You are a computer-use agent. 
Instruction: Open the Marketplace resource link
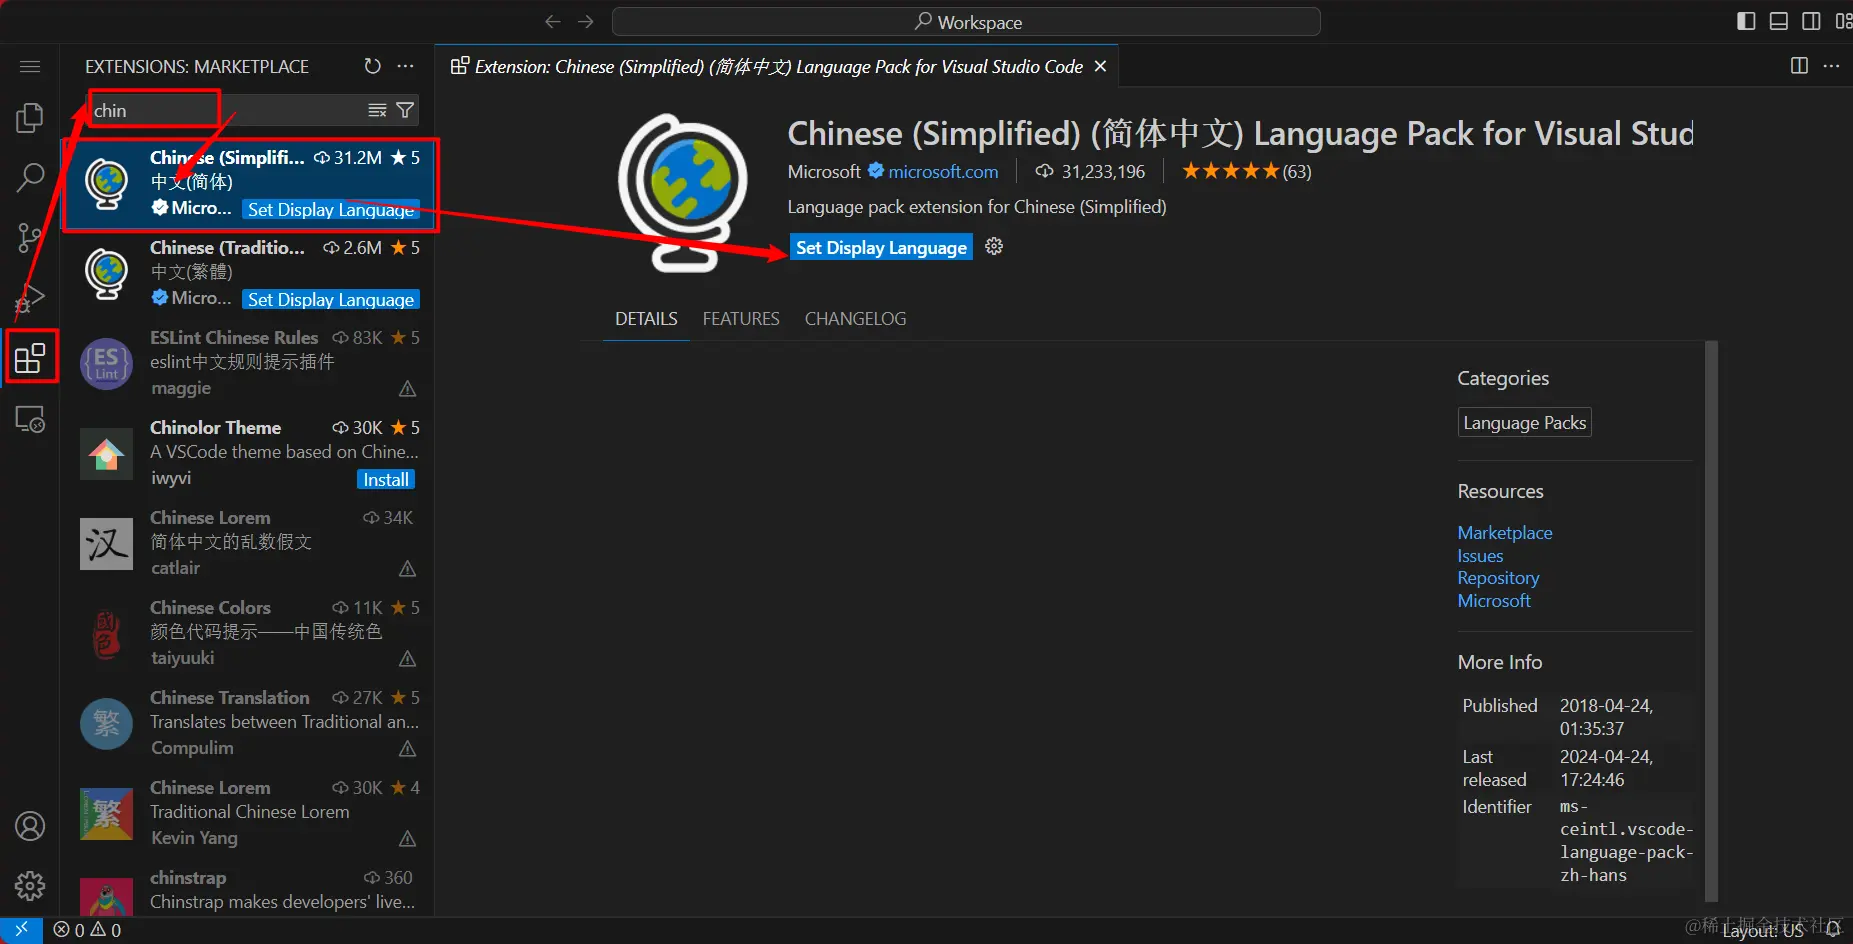click(x=1505, y=533)
